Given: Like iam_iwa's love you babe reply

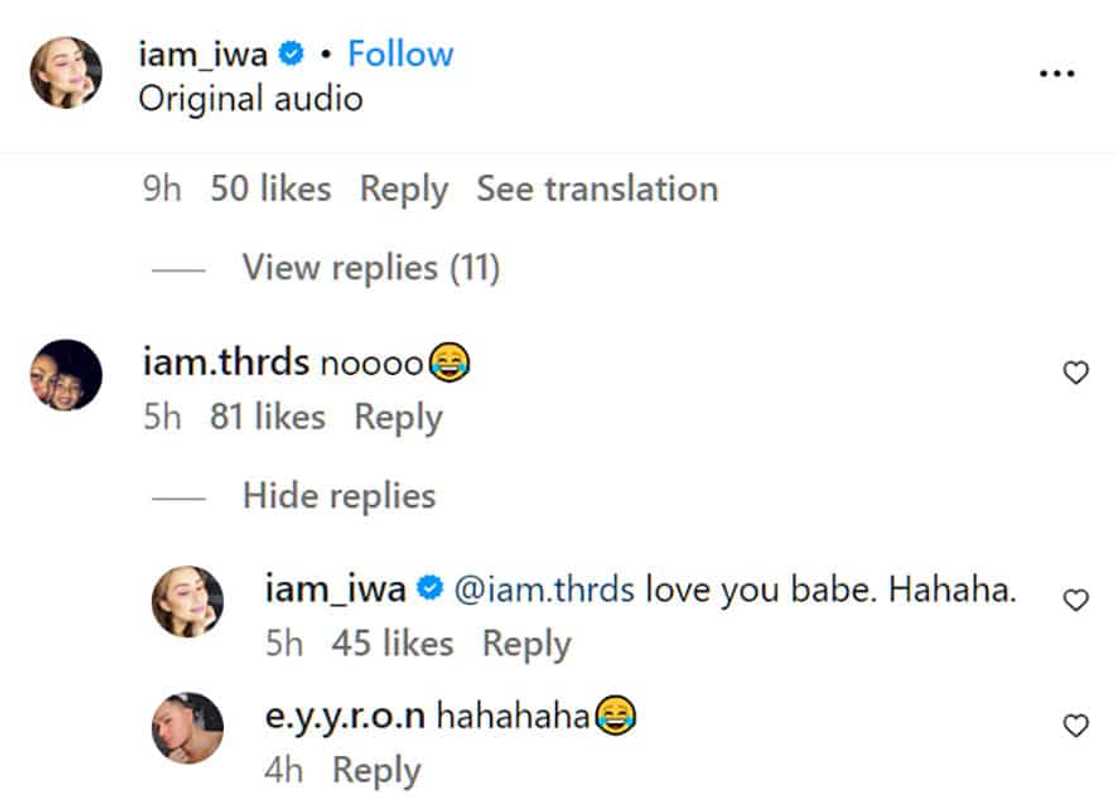Looking at the screenshot, I should click(x=1075, y=600).
